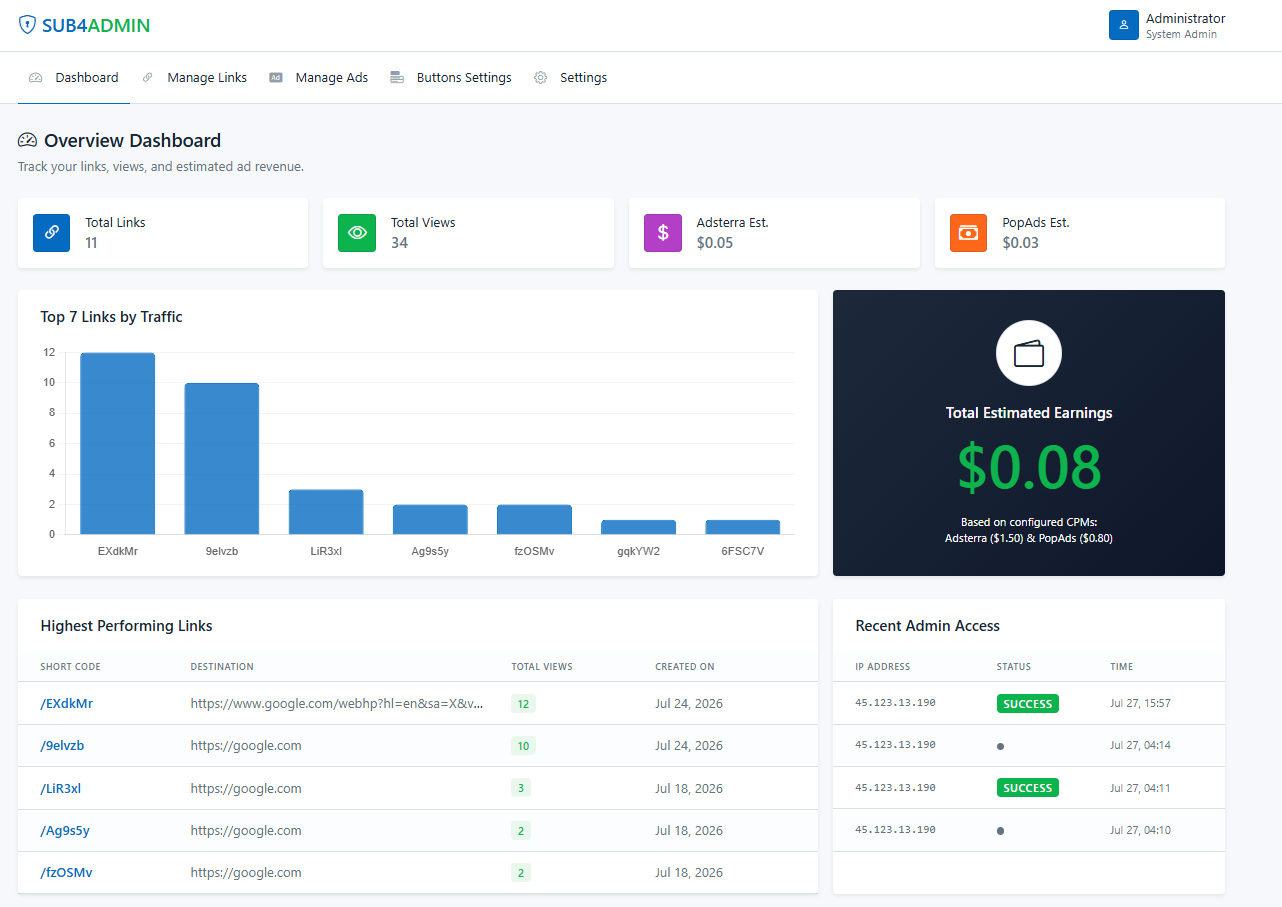Open the Dashboard tab
The width and height of the screenshot is (1282, 907).
tap(74, 78)
